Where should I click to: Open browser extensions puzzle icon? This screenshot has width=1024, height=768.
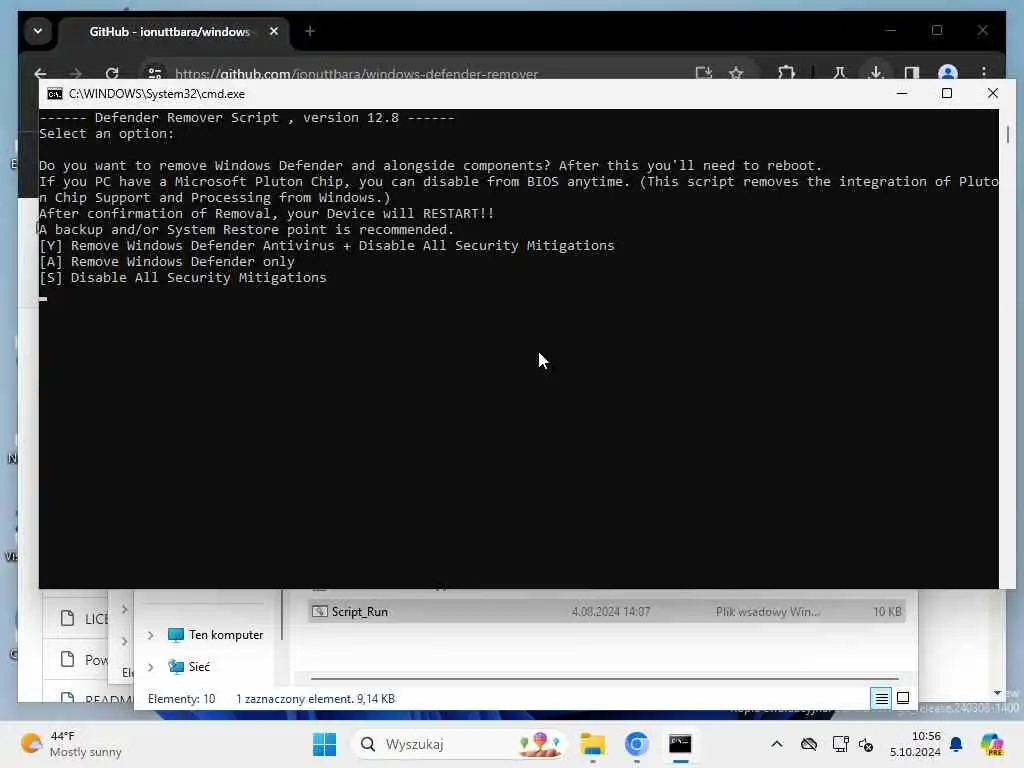coord(786,73)
